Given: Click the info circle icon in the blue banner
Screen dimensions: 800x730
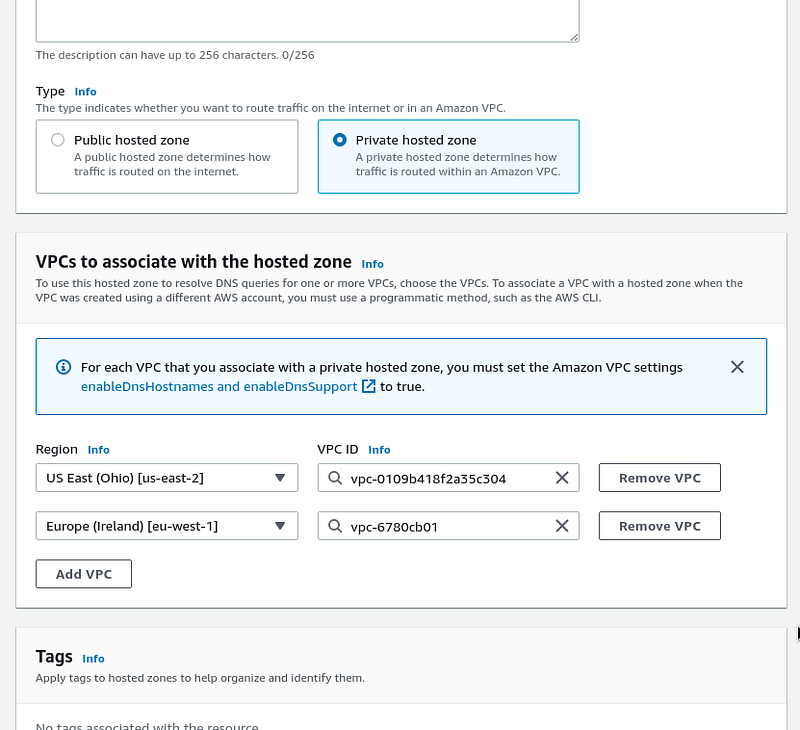Looking at the screenshot, I should [63, 367].
